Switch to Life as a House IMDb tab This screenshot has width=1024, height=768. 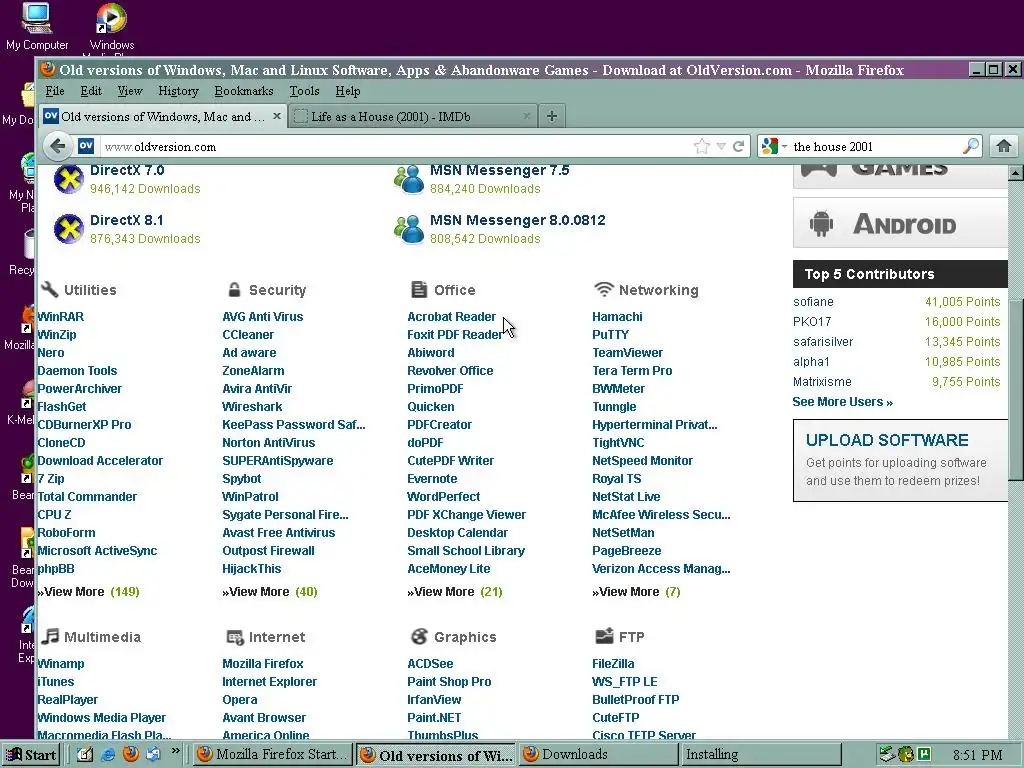[x=411, y=116]
